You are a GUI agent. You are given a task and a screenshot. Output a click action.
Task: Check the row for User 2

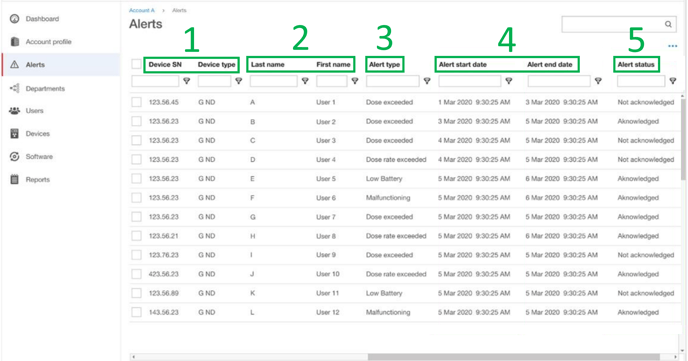(x=136, y=122)
